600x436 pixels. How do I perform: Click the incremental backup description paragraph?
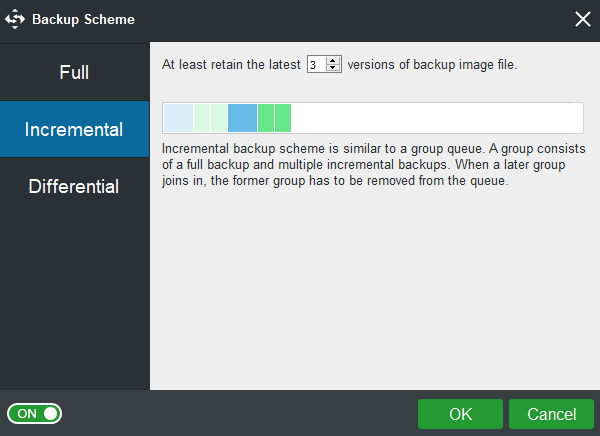(373, 165)
